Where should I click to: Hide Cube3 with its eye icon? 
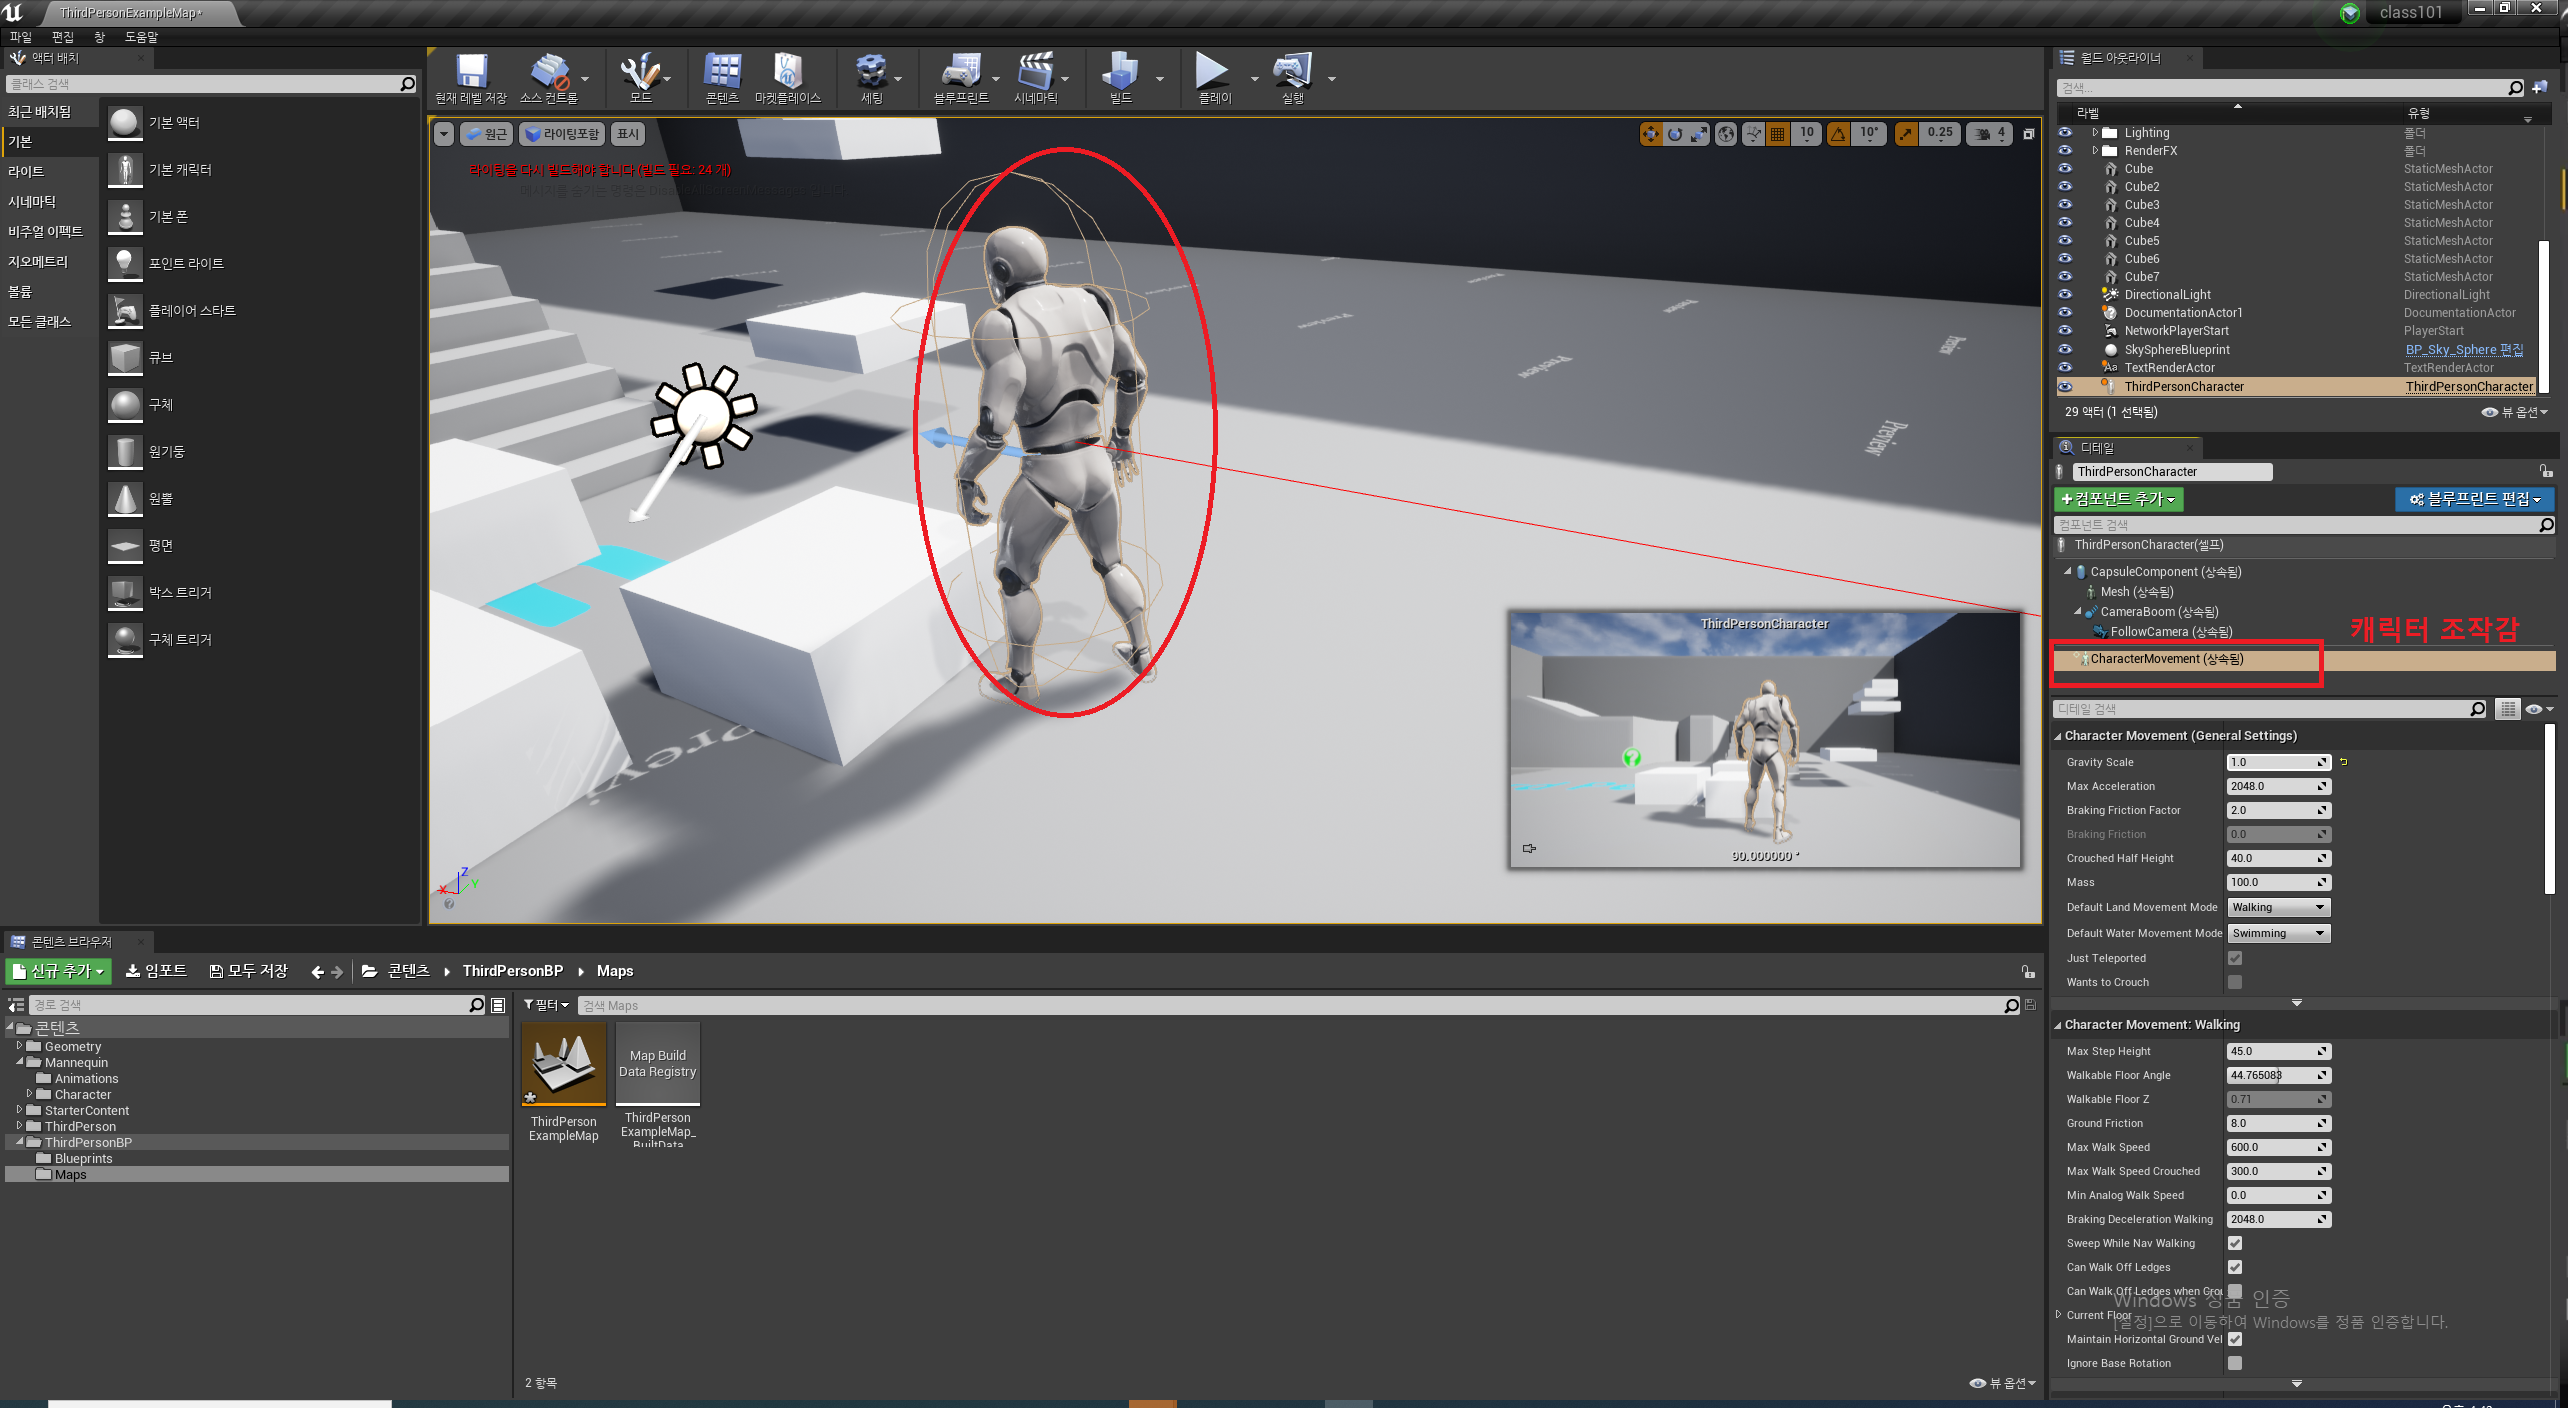(x=2065, y=204)
